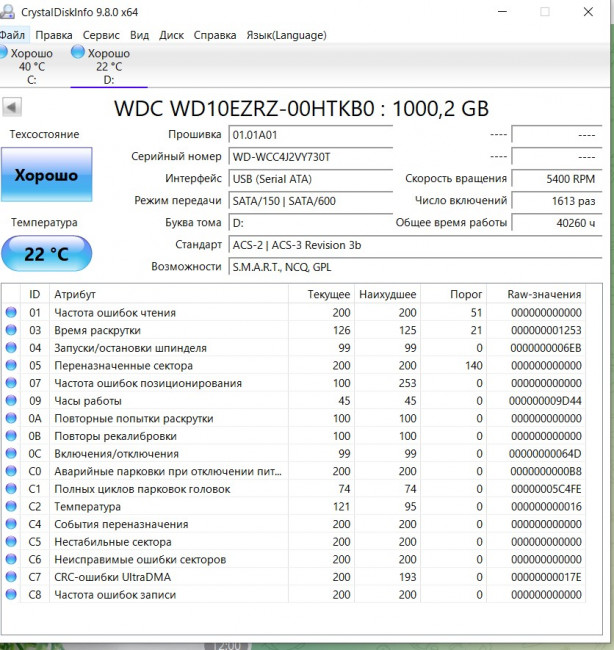Click the features field S.M.A.R.T., NCQ, GPL
This screenshot has height=650, width=614.
point(415,267)
